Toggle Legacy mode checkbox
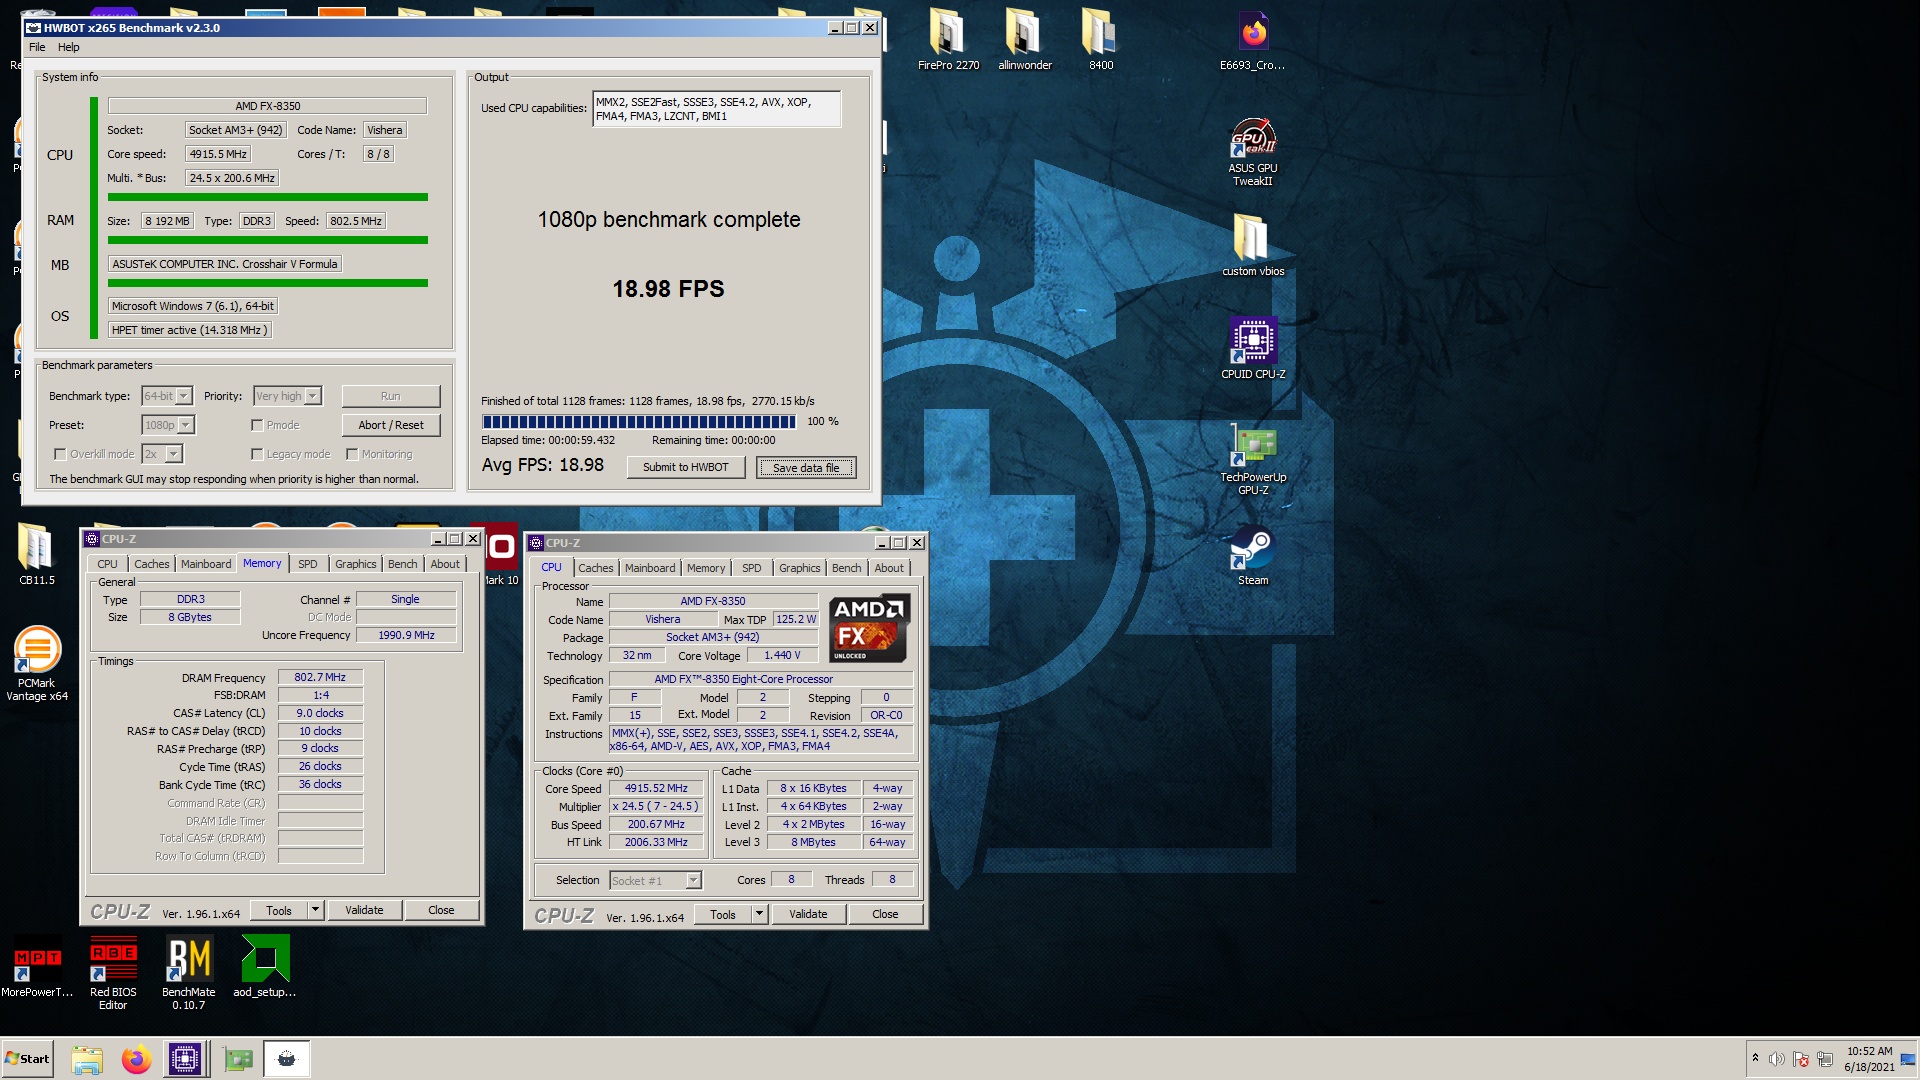 point(257,454)
